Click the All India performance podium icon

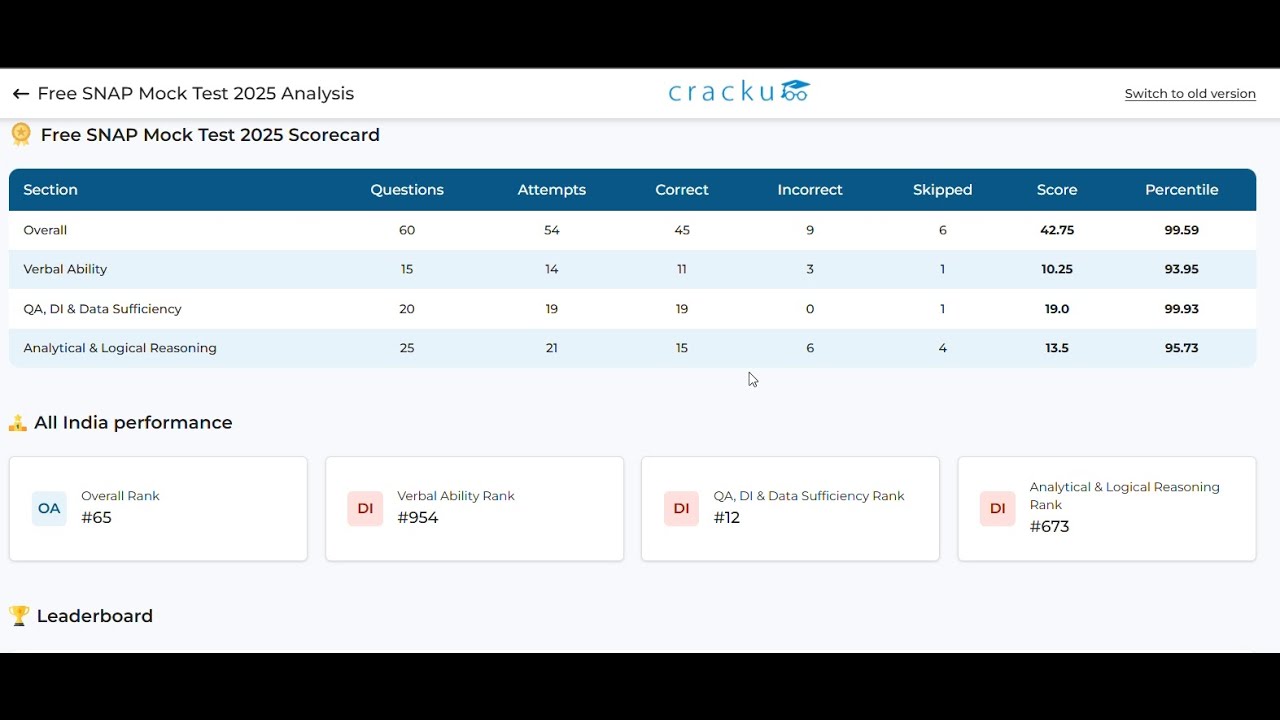tap(18, 423)
